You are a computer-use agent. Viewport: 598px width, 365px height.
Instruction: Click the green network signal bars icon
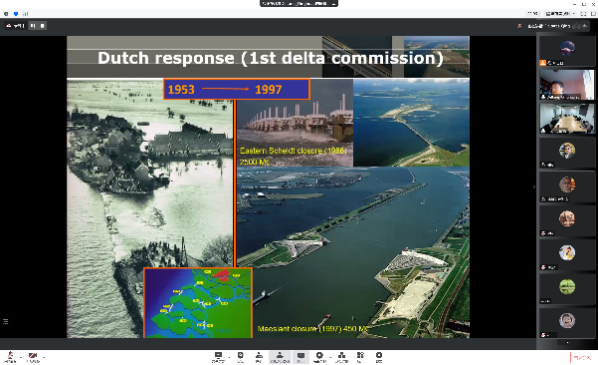pyautogui.click(x=25, y=14)
